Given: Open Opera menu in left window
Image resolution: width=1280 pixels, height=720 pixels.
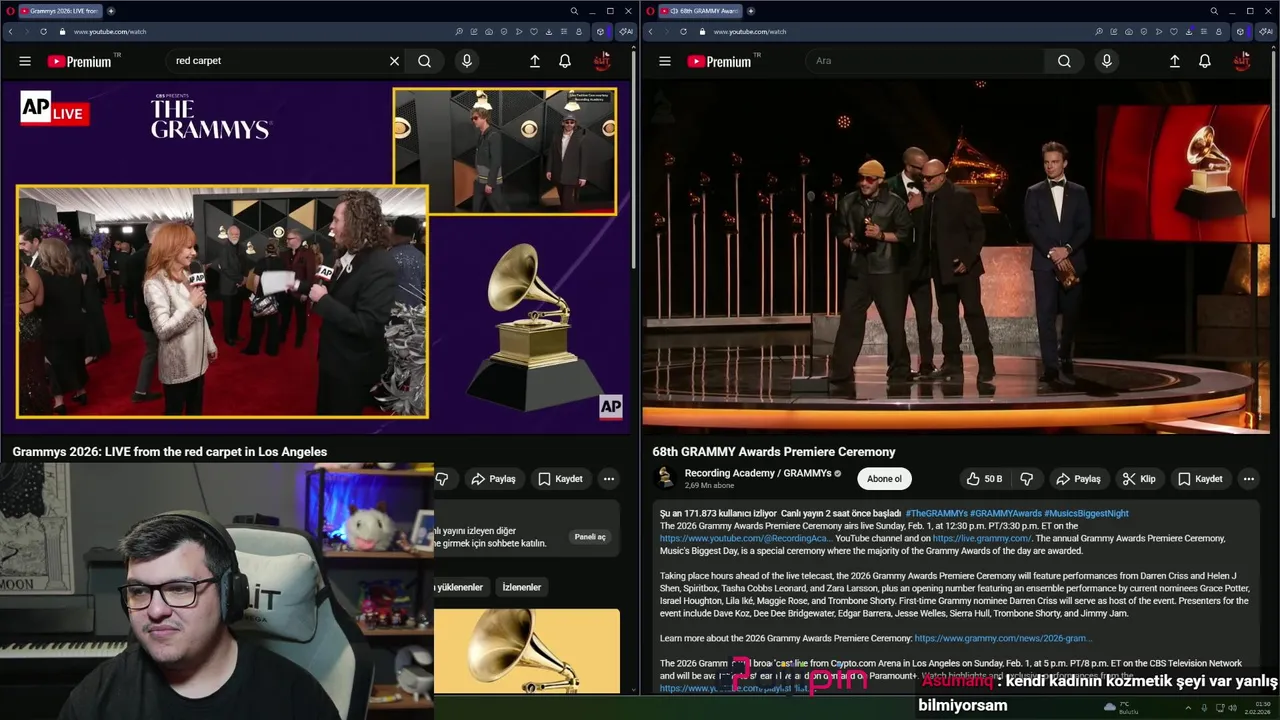Looking at the screenshot, I should tap(10, 11).
